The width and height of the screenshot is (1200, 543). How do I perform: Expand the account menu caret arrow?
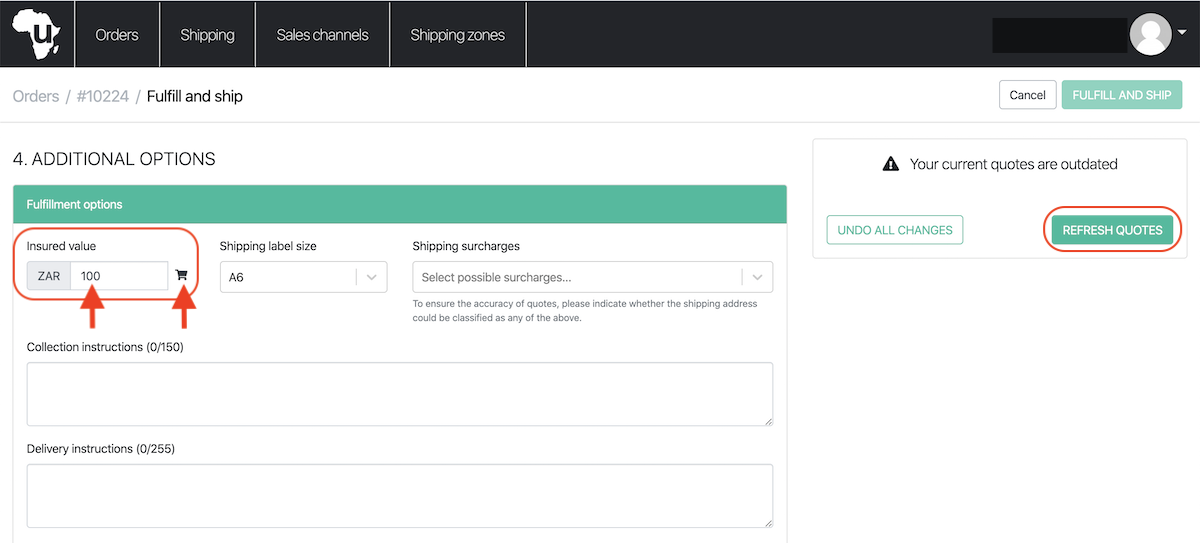coord(1182,32)
